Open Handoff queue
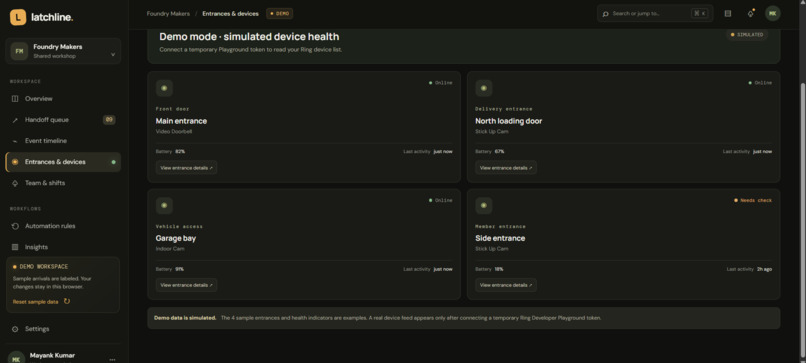This screenshot has width=806, height=363. [x=63, y=120]
